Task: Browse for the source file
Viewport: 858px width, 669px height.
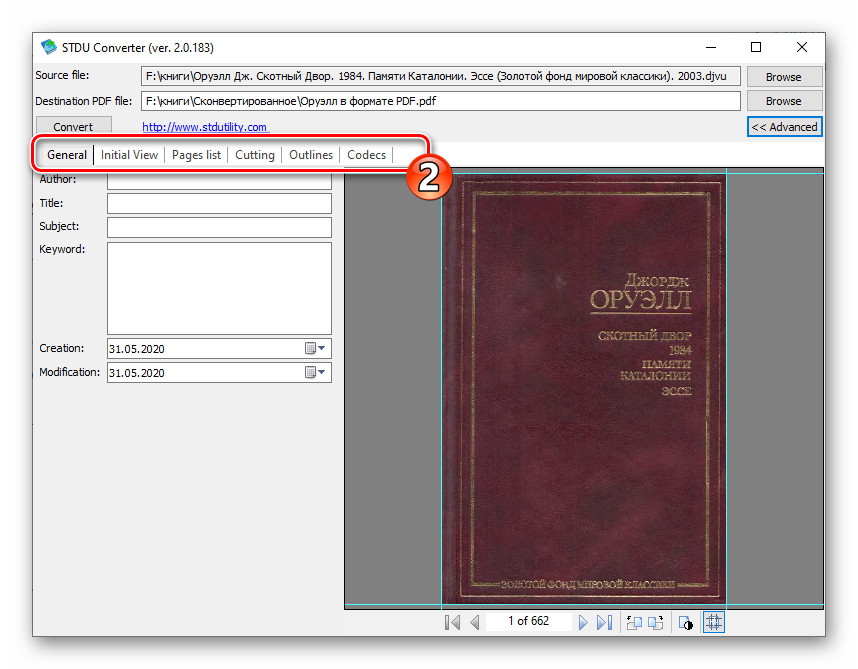Action: pos(783,77)
